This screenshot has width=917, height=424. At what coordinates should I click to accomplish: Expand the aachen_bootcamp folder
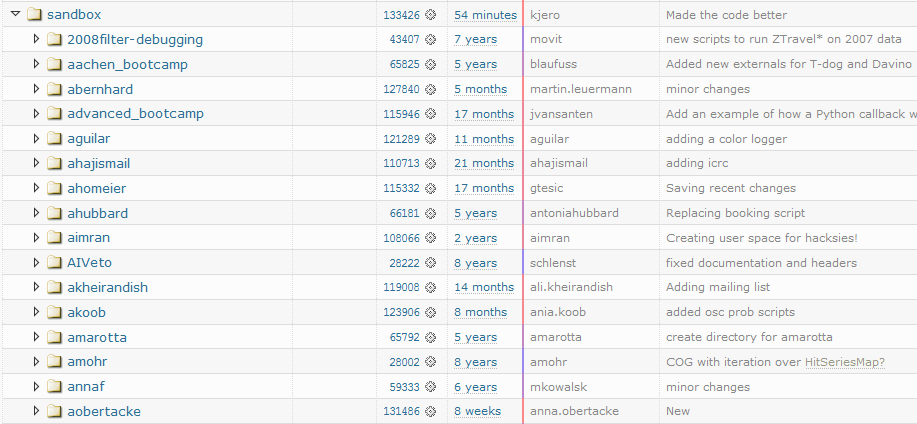(36, 64)
